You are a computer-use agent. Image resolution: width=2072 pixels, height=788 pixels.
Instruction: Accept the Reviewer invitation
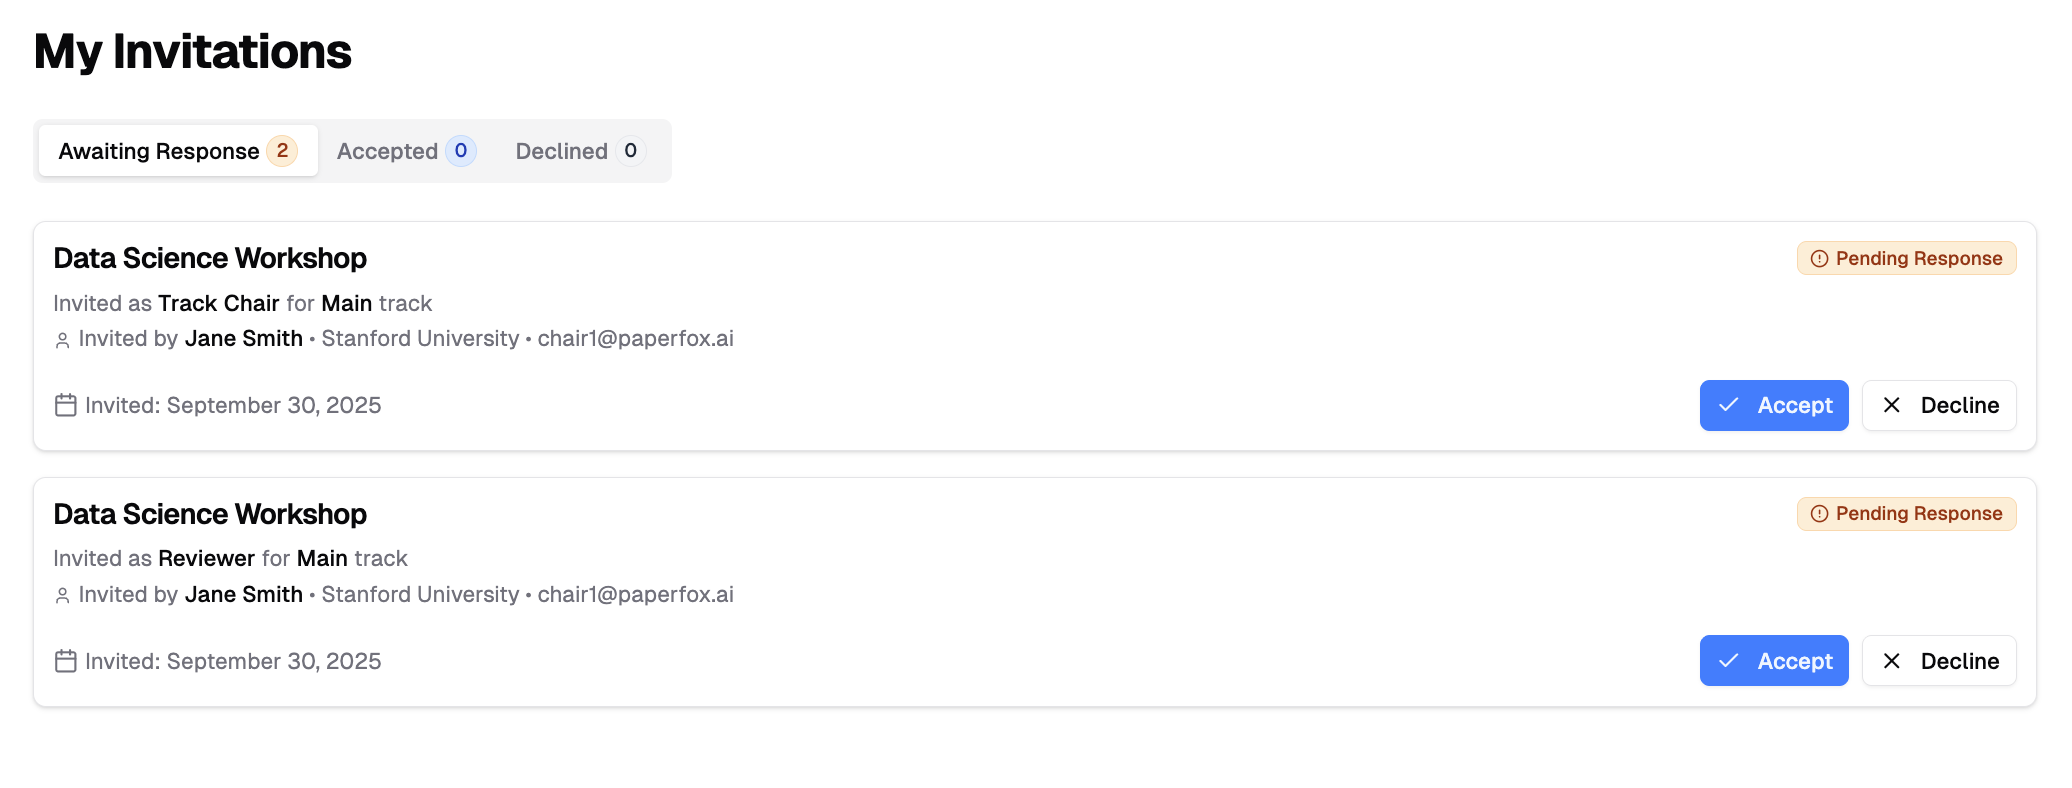(x=1773, y=661)
